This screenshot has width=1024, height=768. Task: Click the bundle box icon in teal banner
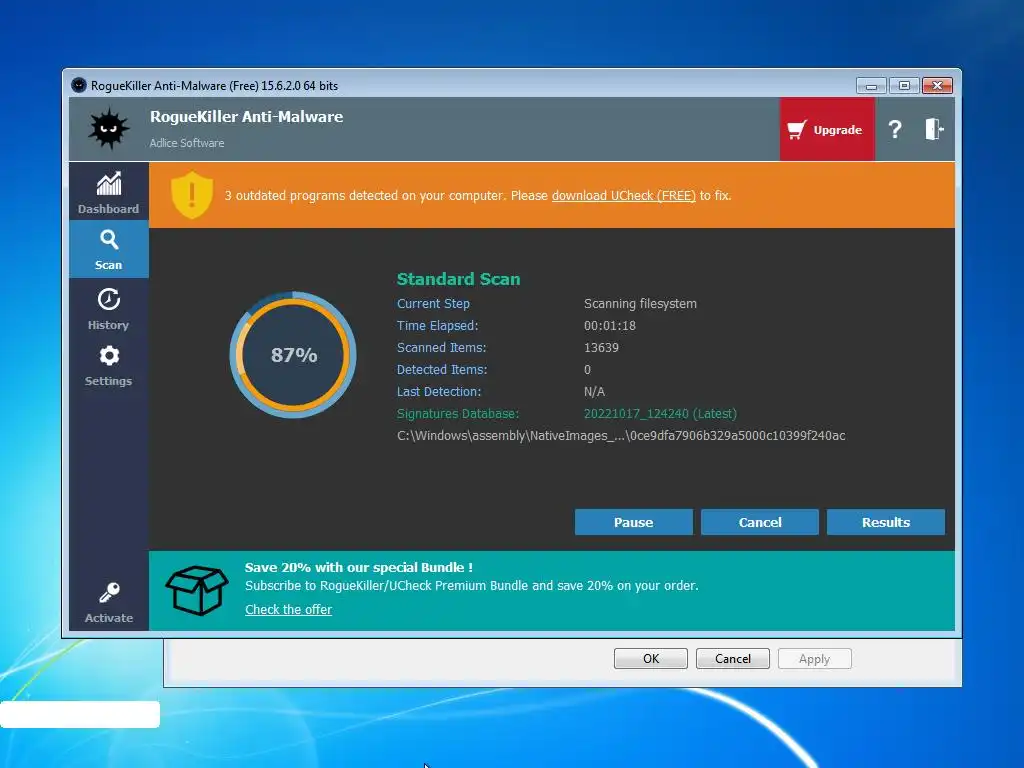point(197,590)
